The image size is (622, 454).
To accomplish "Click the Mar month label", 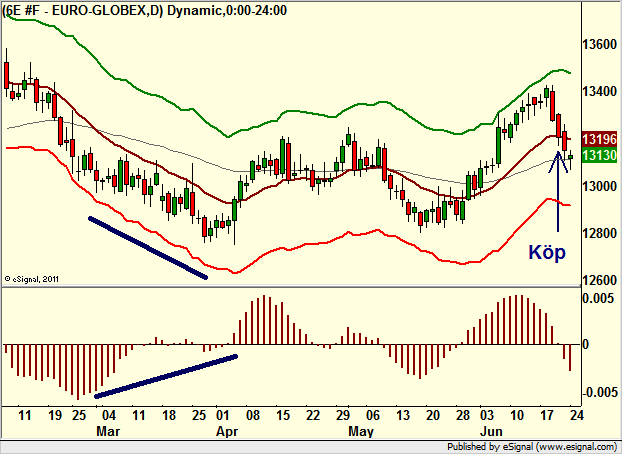I will tap(108, 431).
